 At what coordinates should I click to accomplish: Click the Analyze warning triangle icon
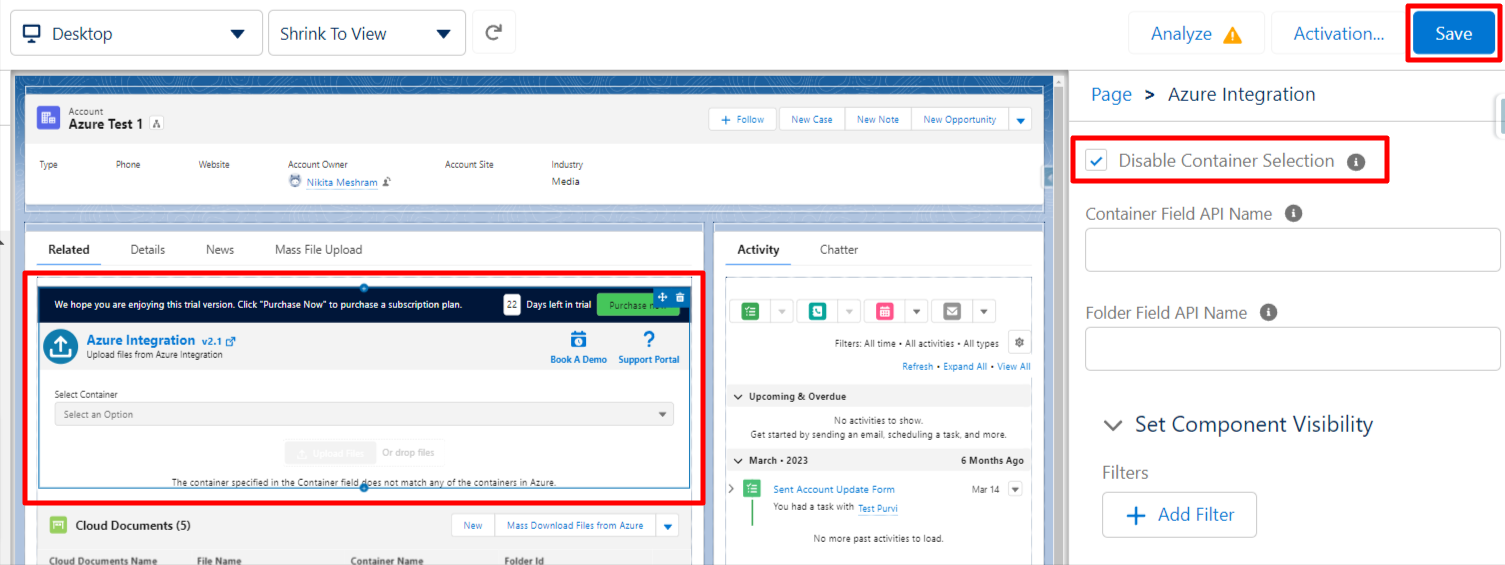(1232, 35)
